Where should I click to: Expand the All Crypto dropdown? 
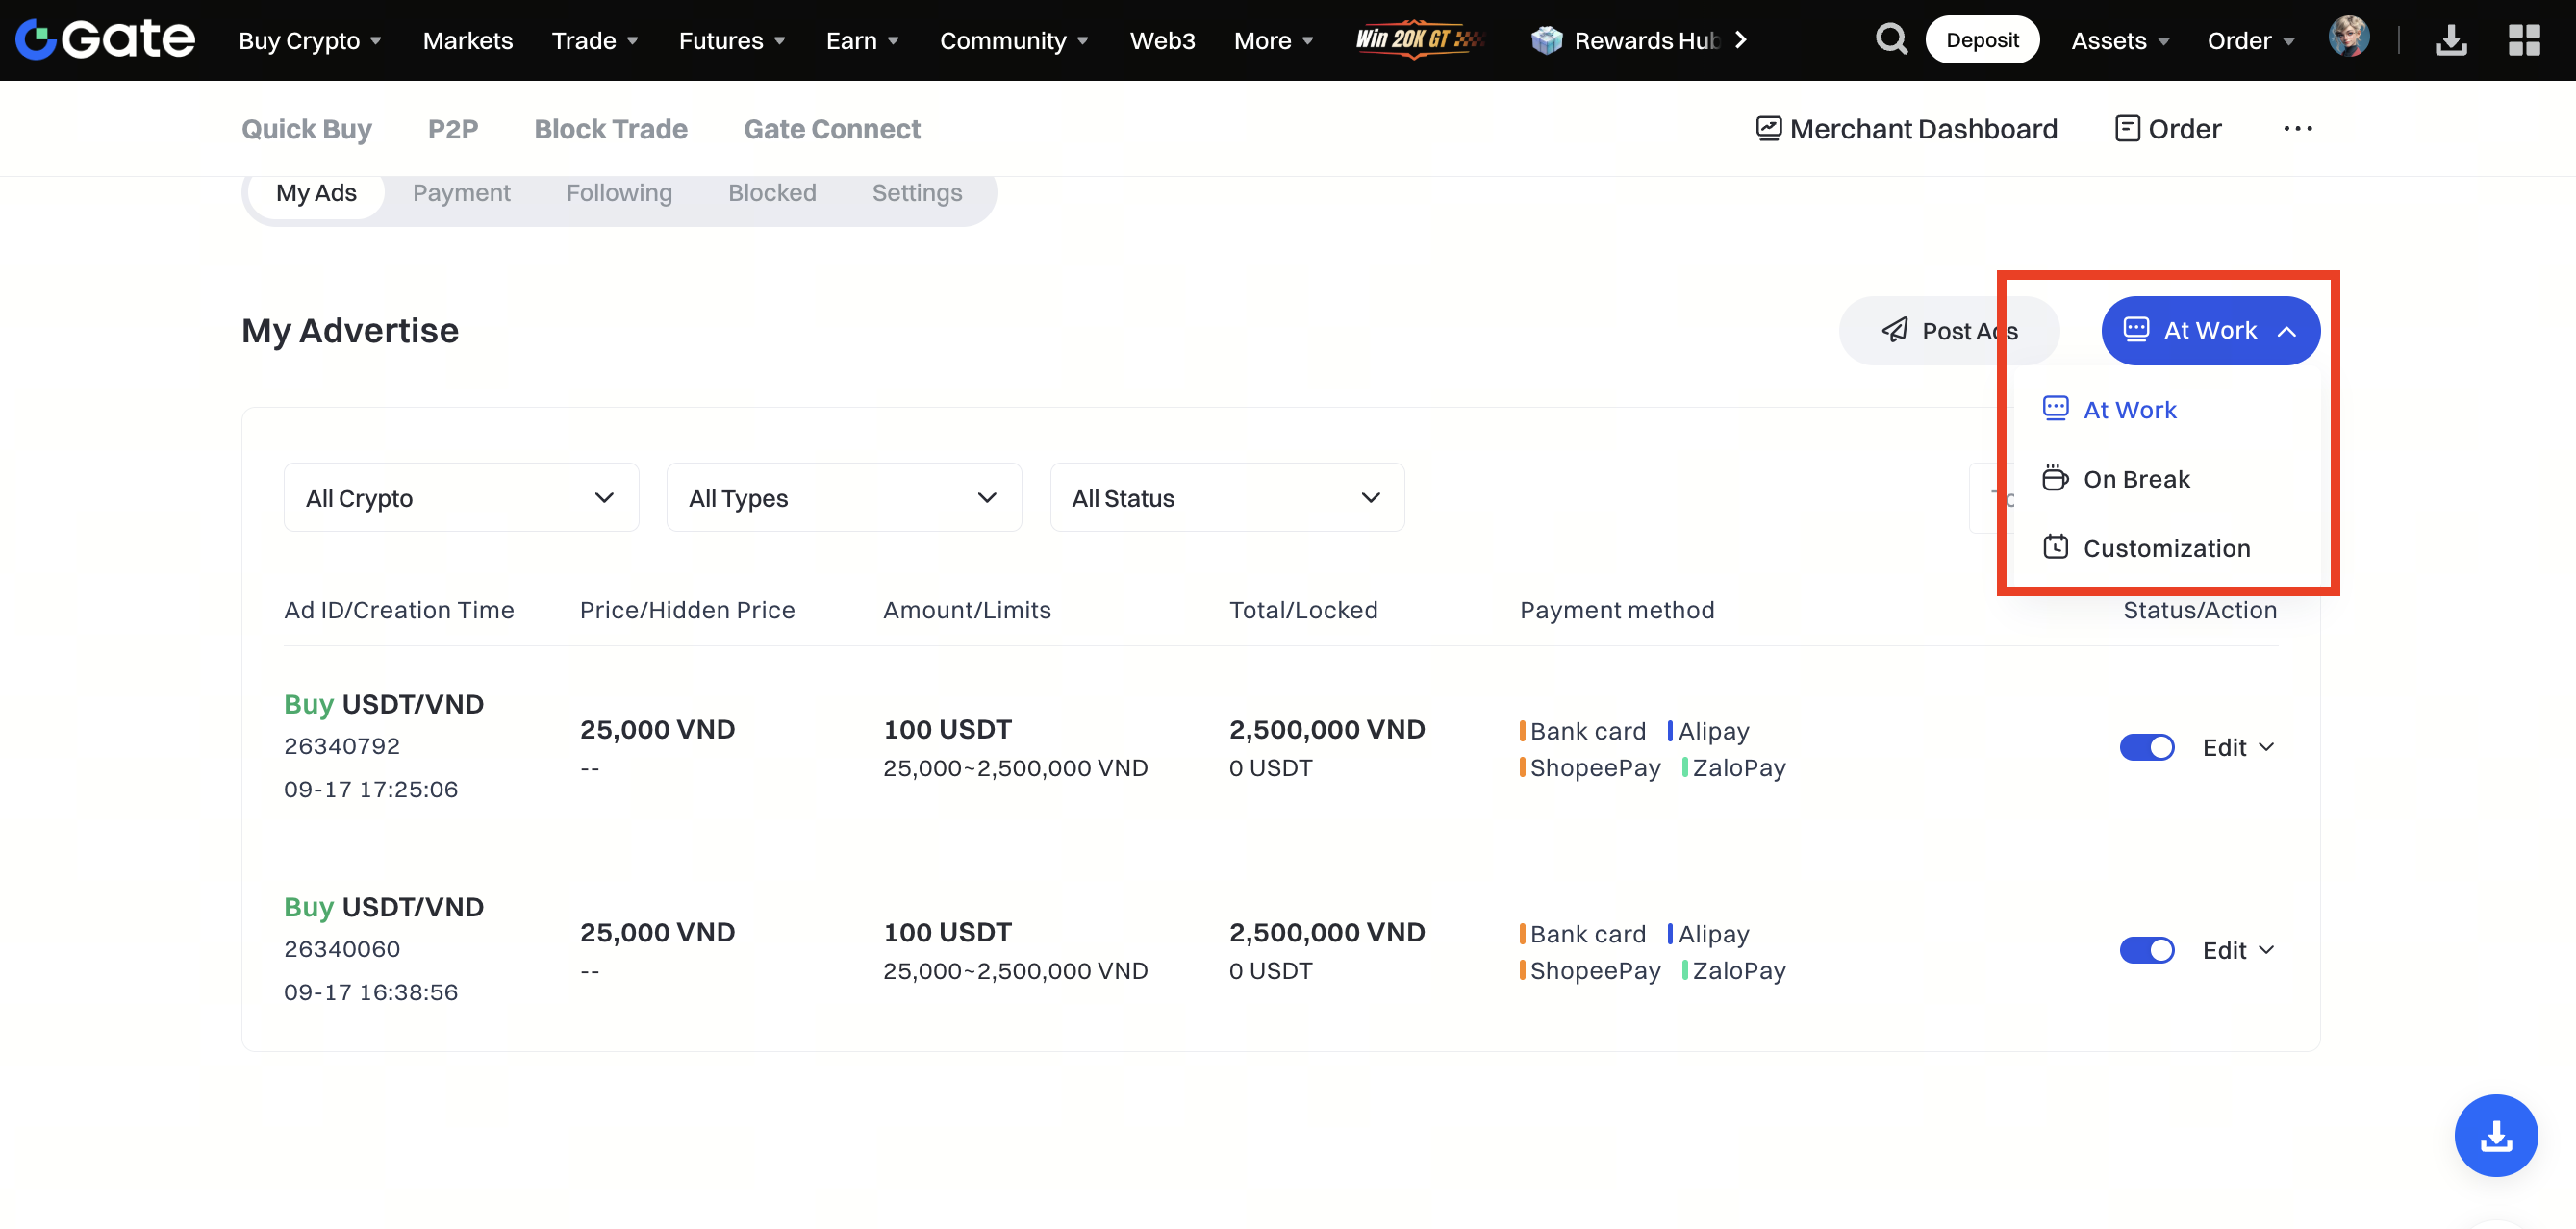click(x=461, y=498)
